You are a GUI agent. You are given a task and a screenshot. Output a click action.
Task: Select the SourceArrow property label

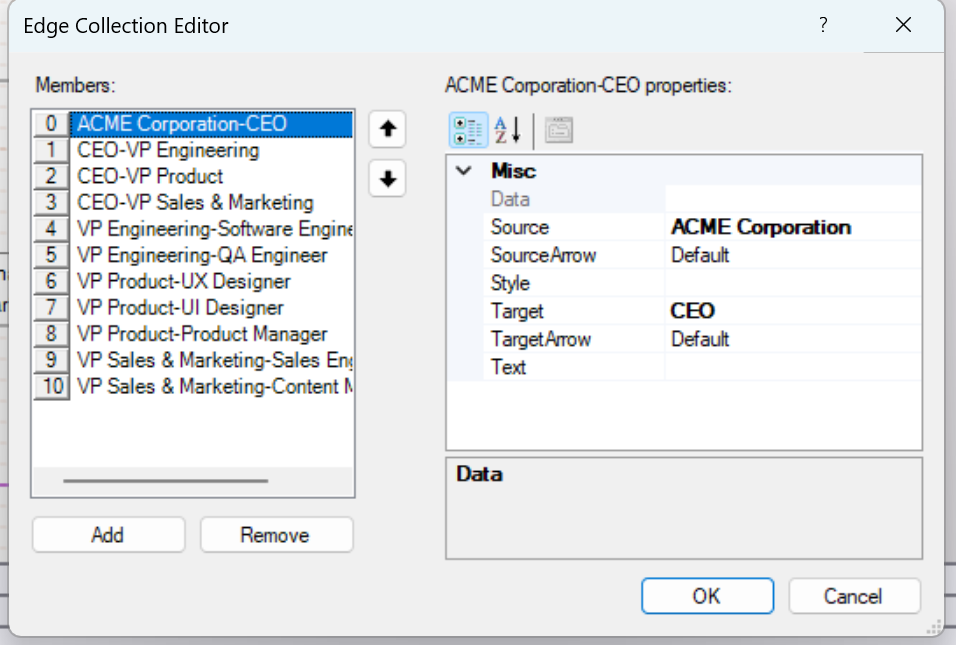(x=543, y=255)
